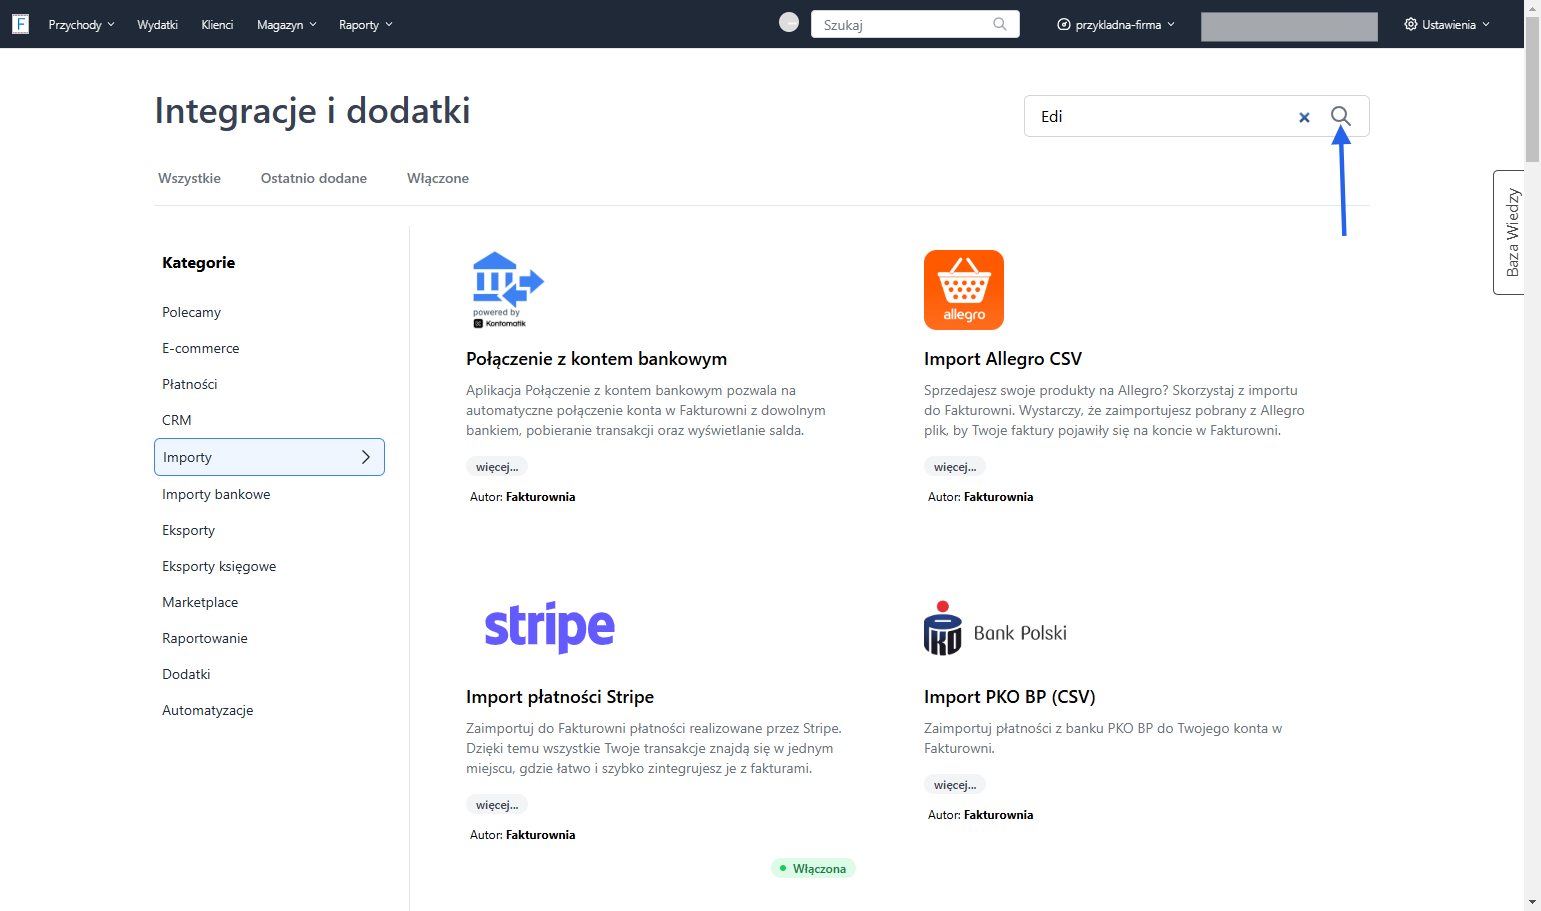Select the Płatności category
The width and height of the screenshot is (1541, 911).
tap(190, 384)
